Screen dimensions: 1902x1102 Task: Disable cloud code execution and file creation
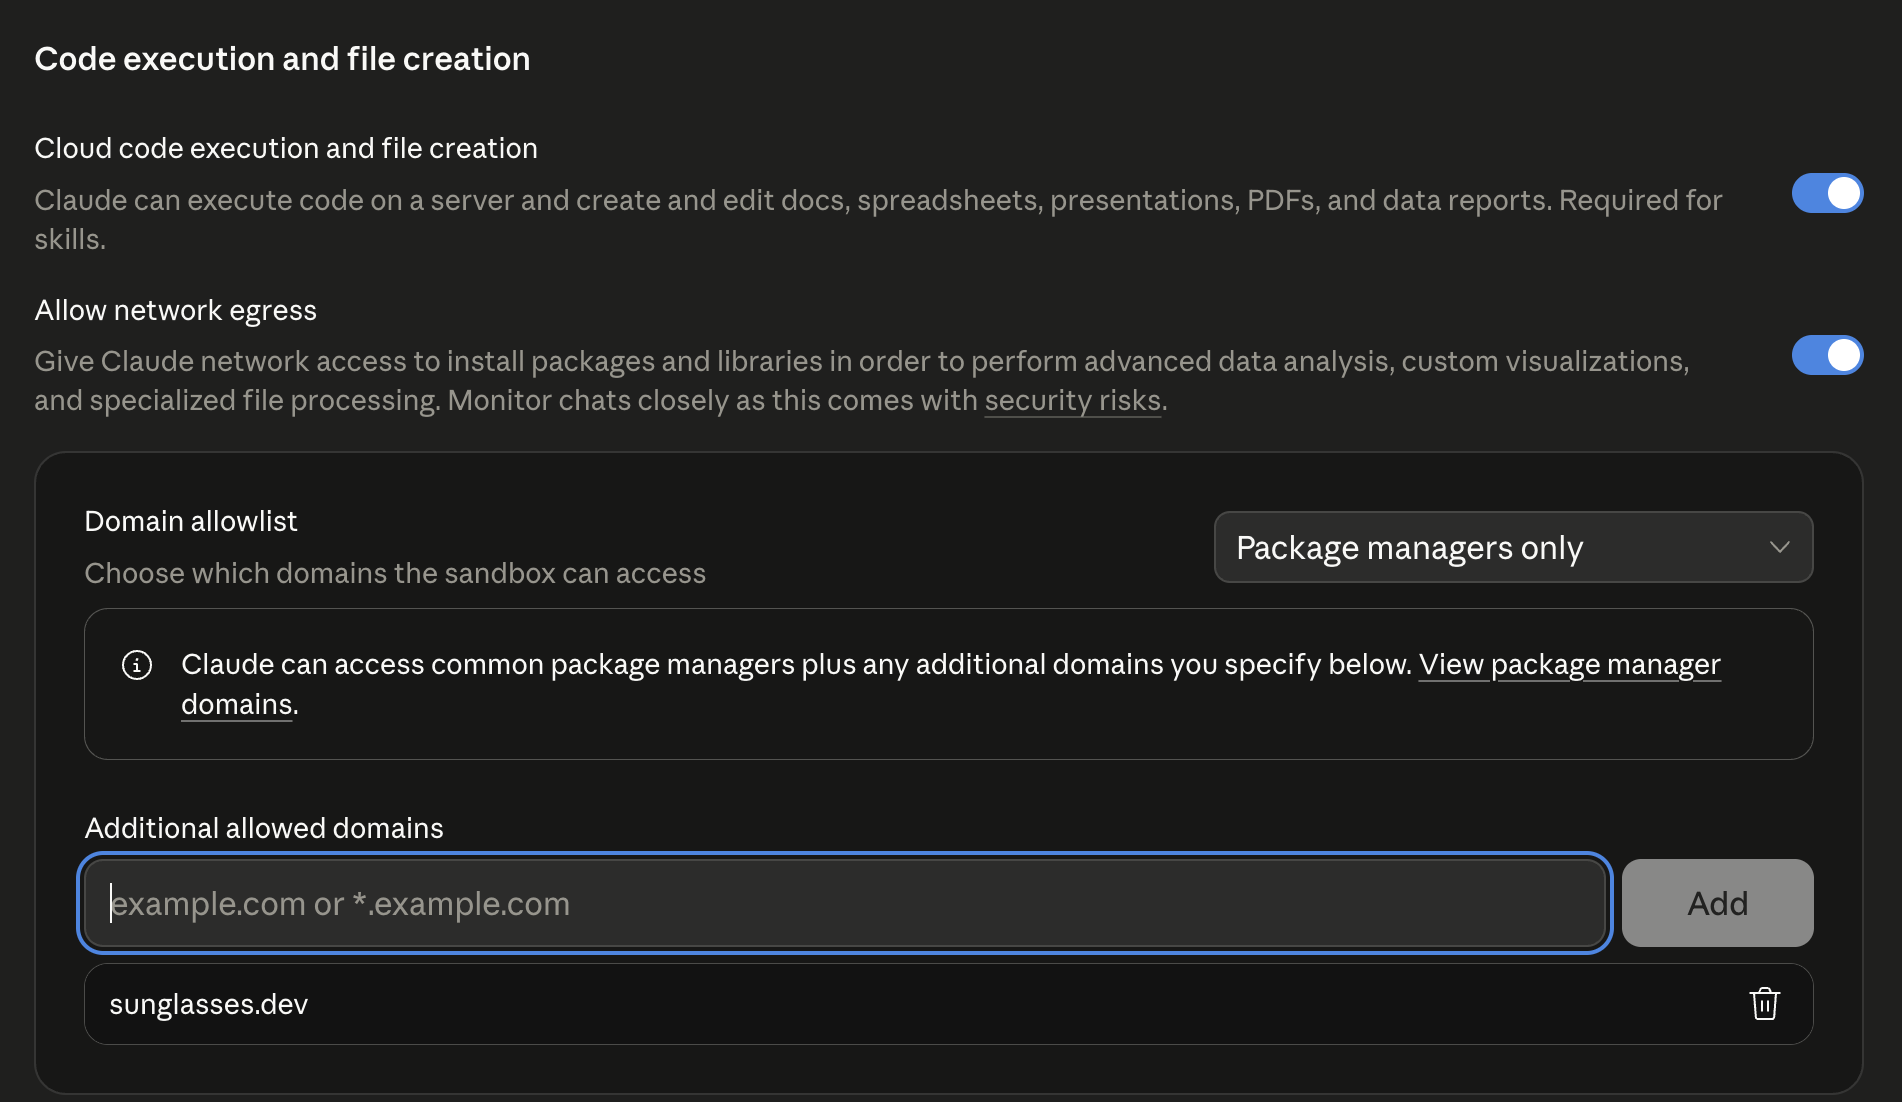[x=1827, y=194]
